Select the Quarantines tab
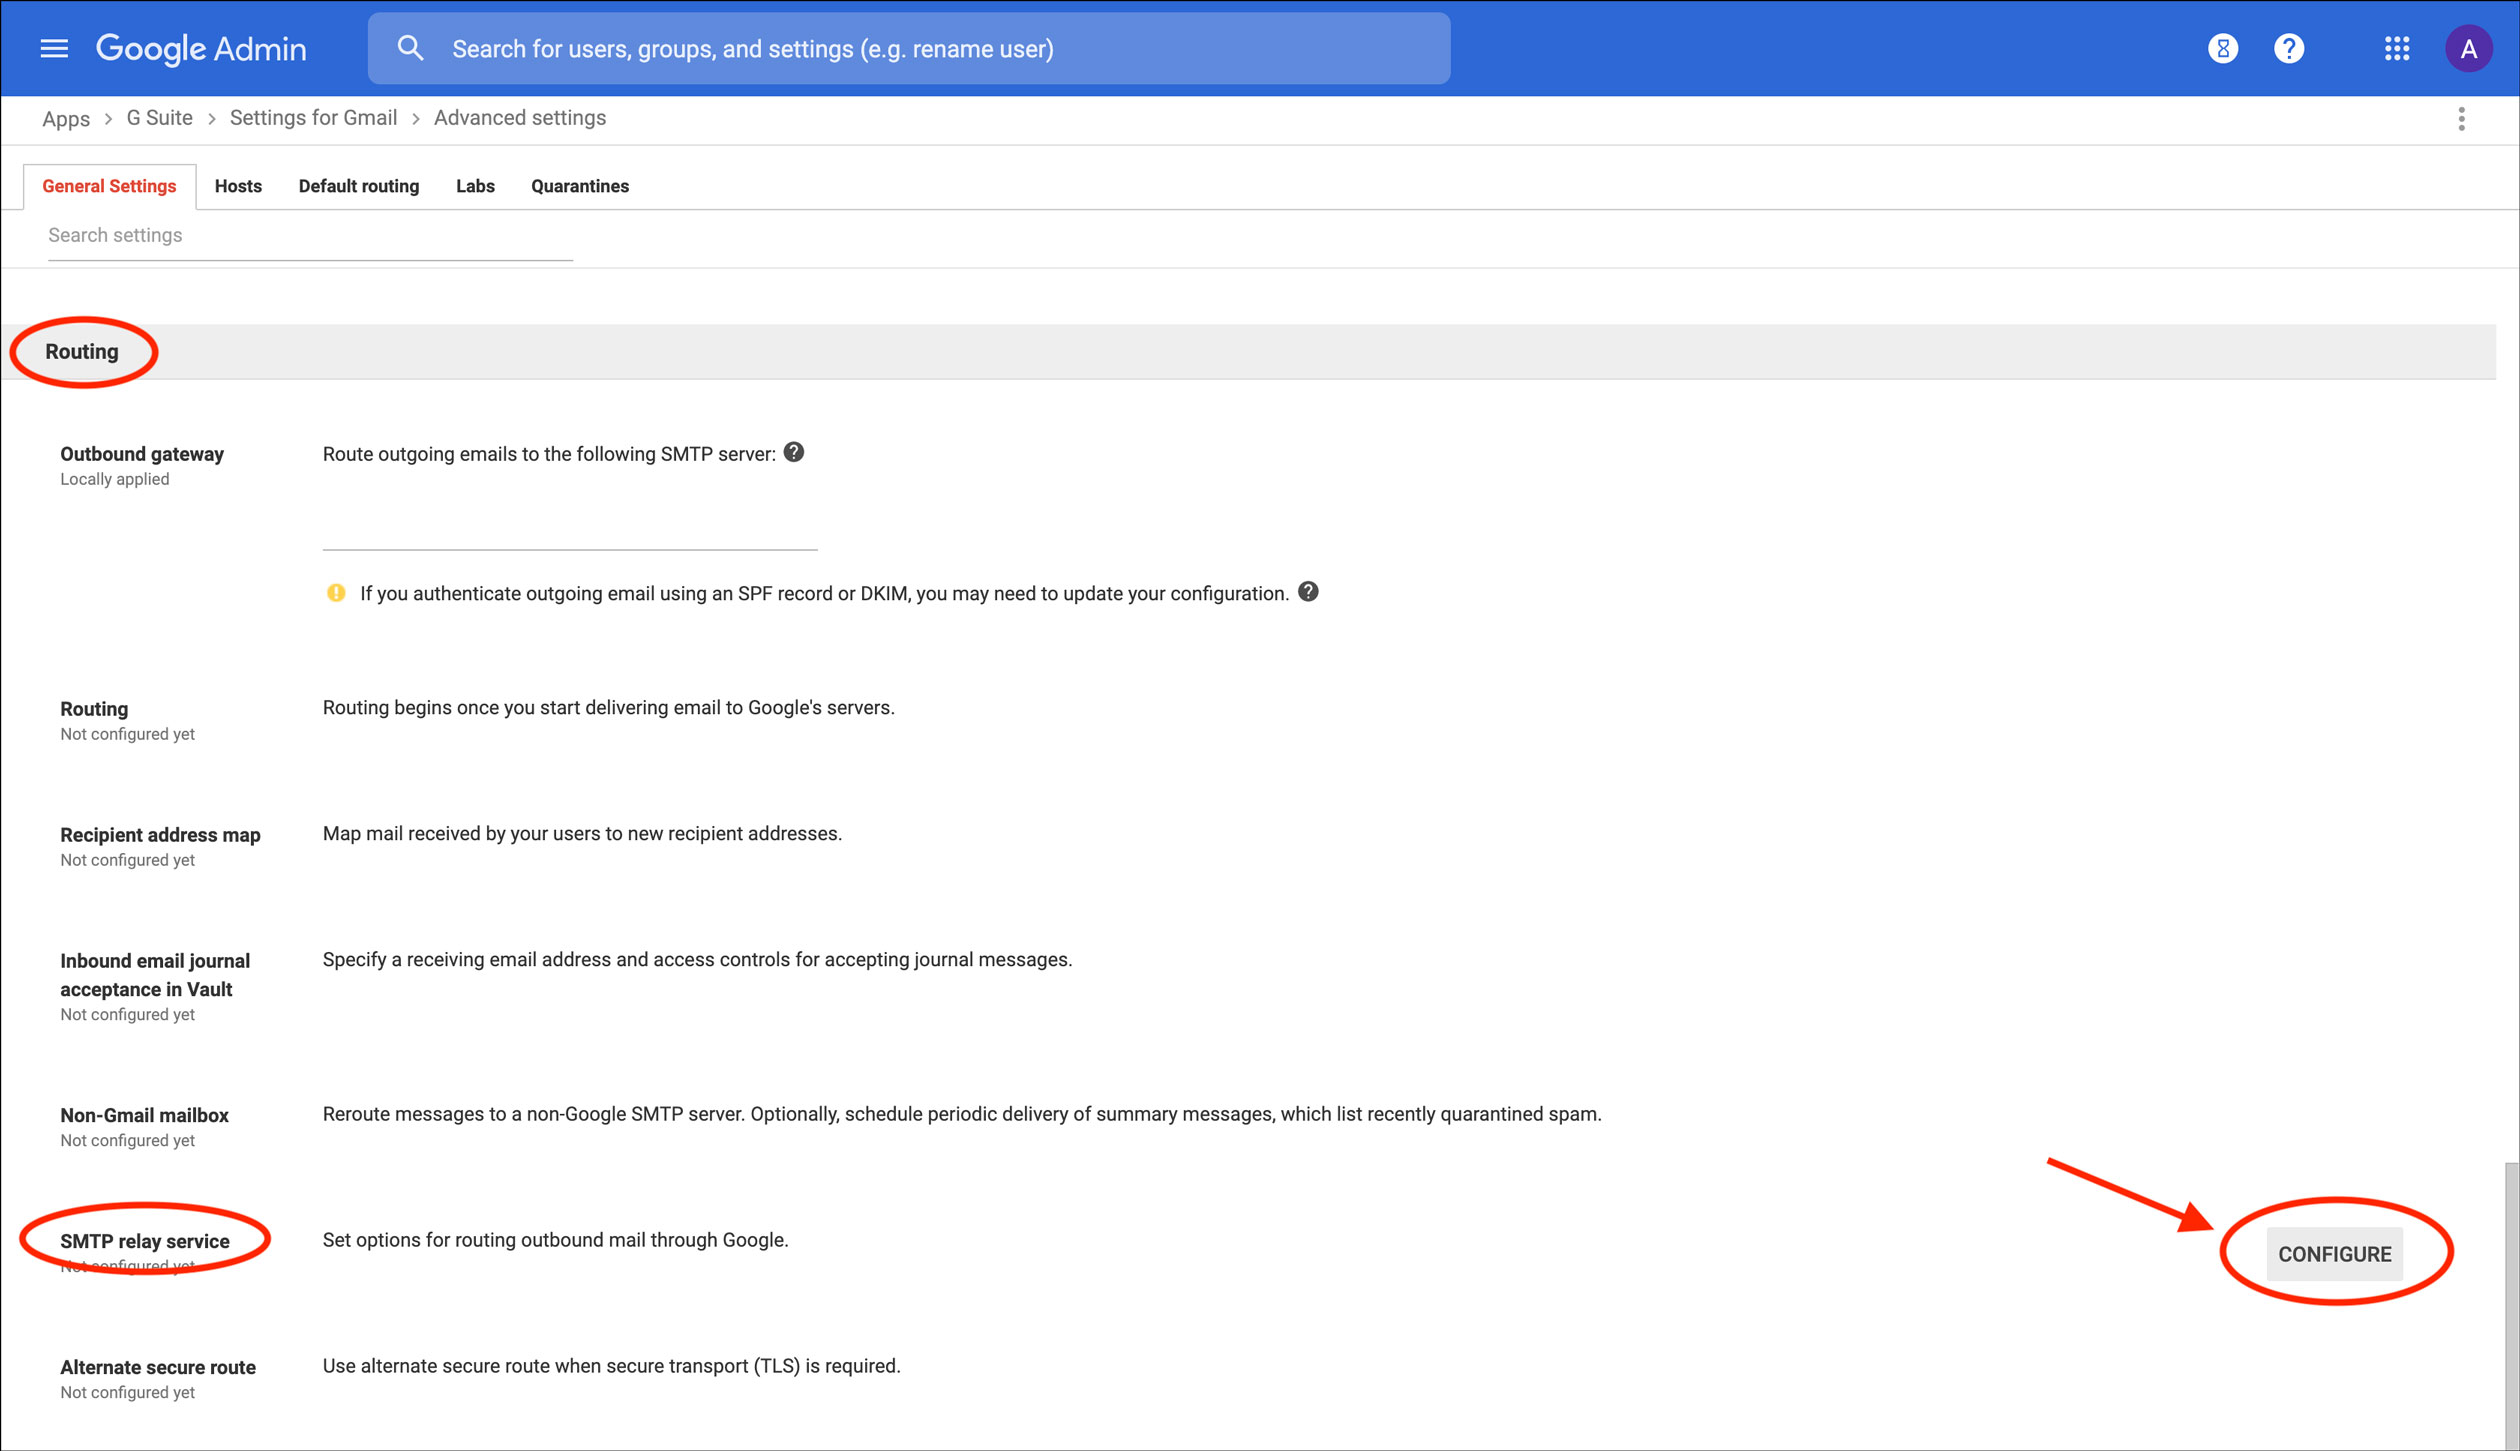This screenshot has height=1451, width=2520. point(579,186)
